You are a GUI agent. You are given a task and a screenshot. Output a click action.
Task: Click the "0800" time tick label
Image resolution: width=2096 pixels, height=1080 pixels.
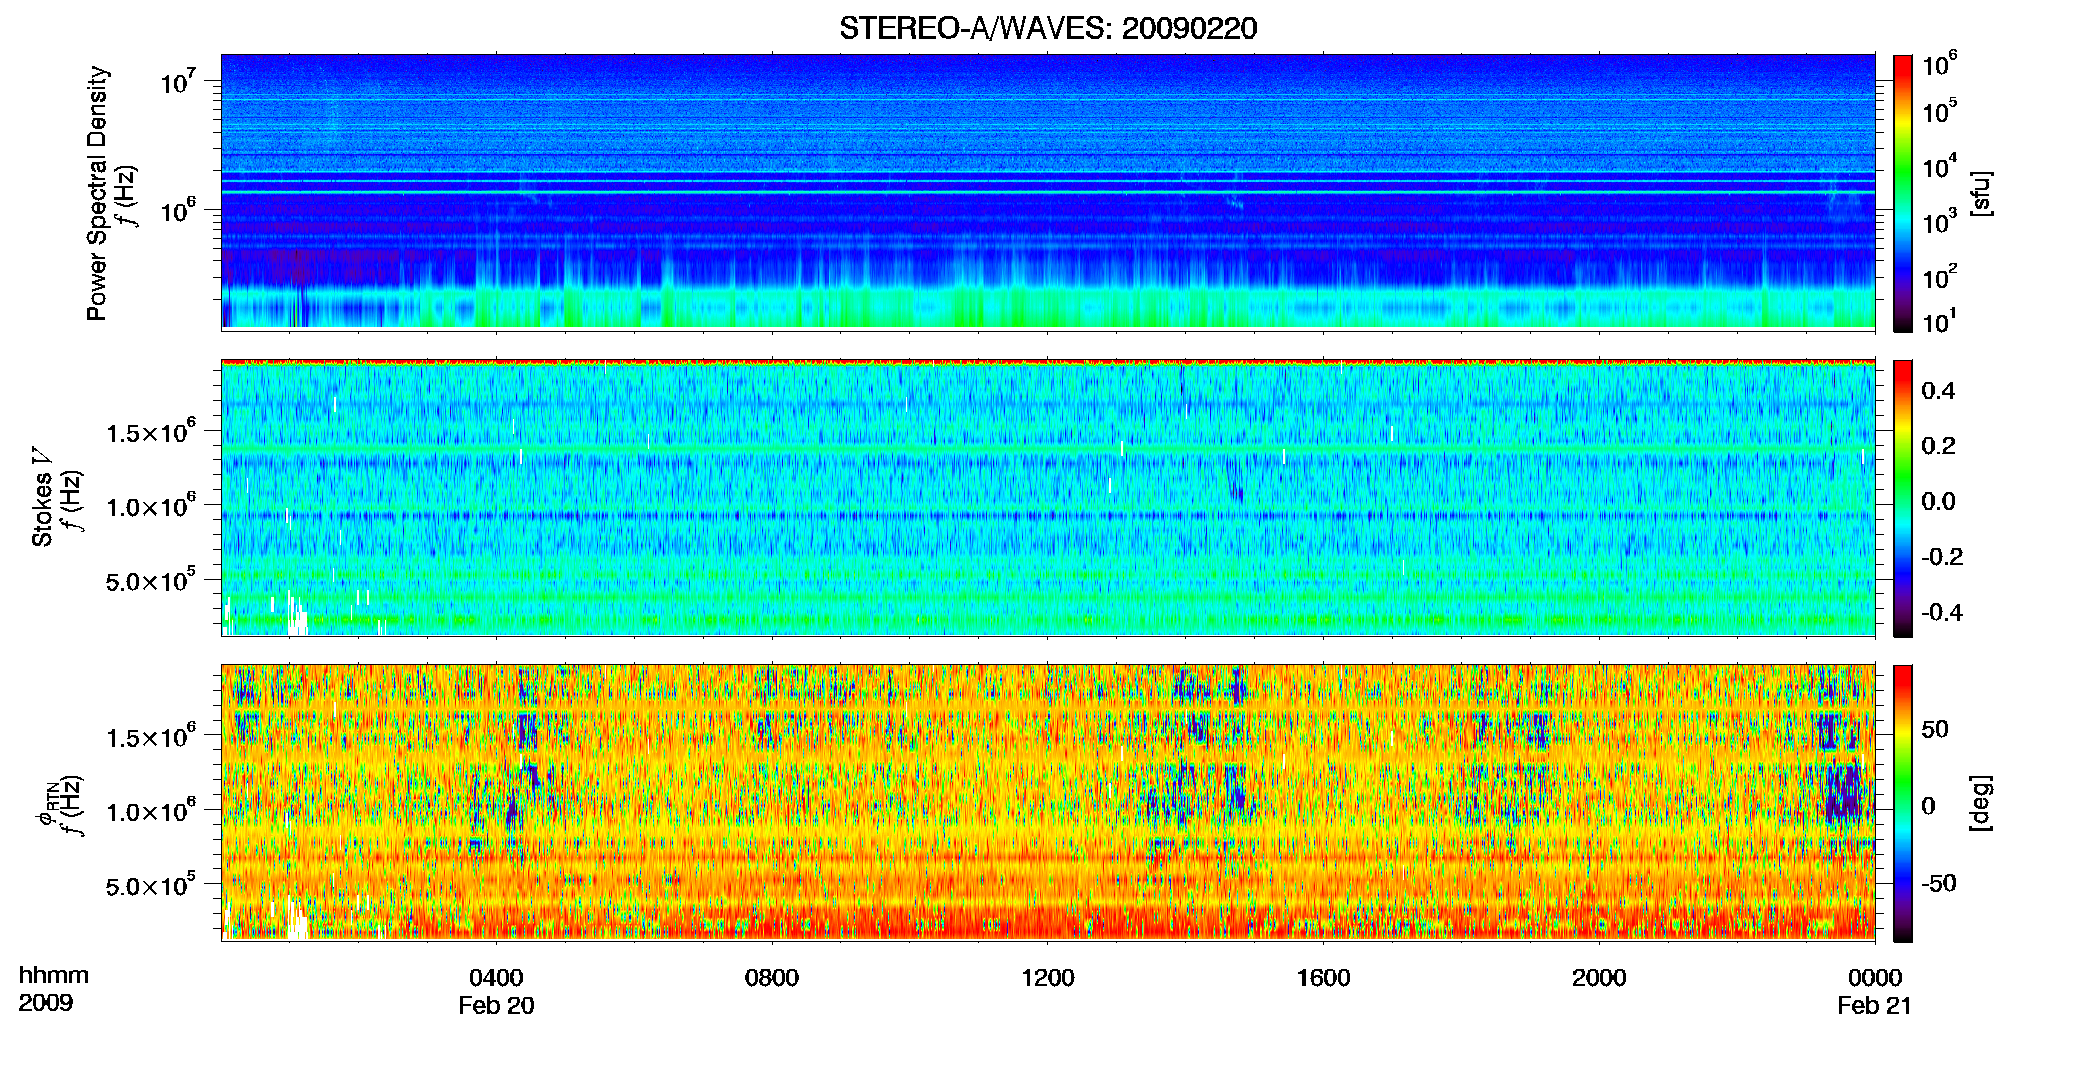(772, 978)
